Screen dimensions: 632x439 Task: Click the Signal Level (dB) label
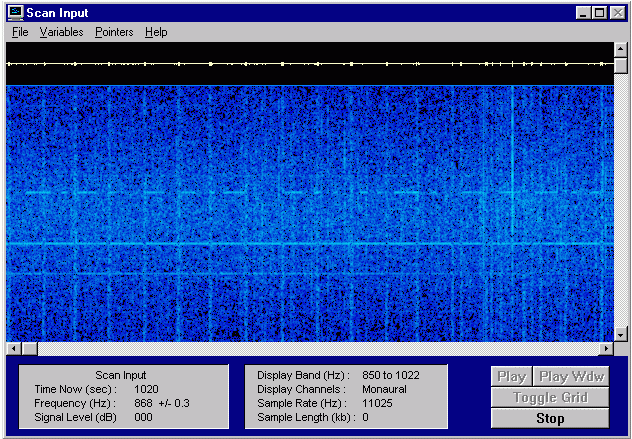coord(75,417)
